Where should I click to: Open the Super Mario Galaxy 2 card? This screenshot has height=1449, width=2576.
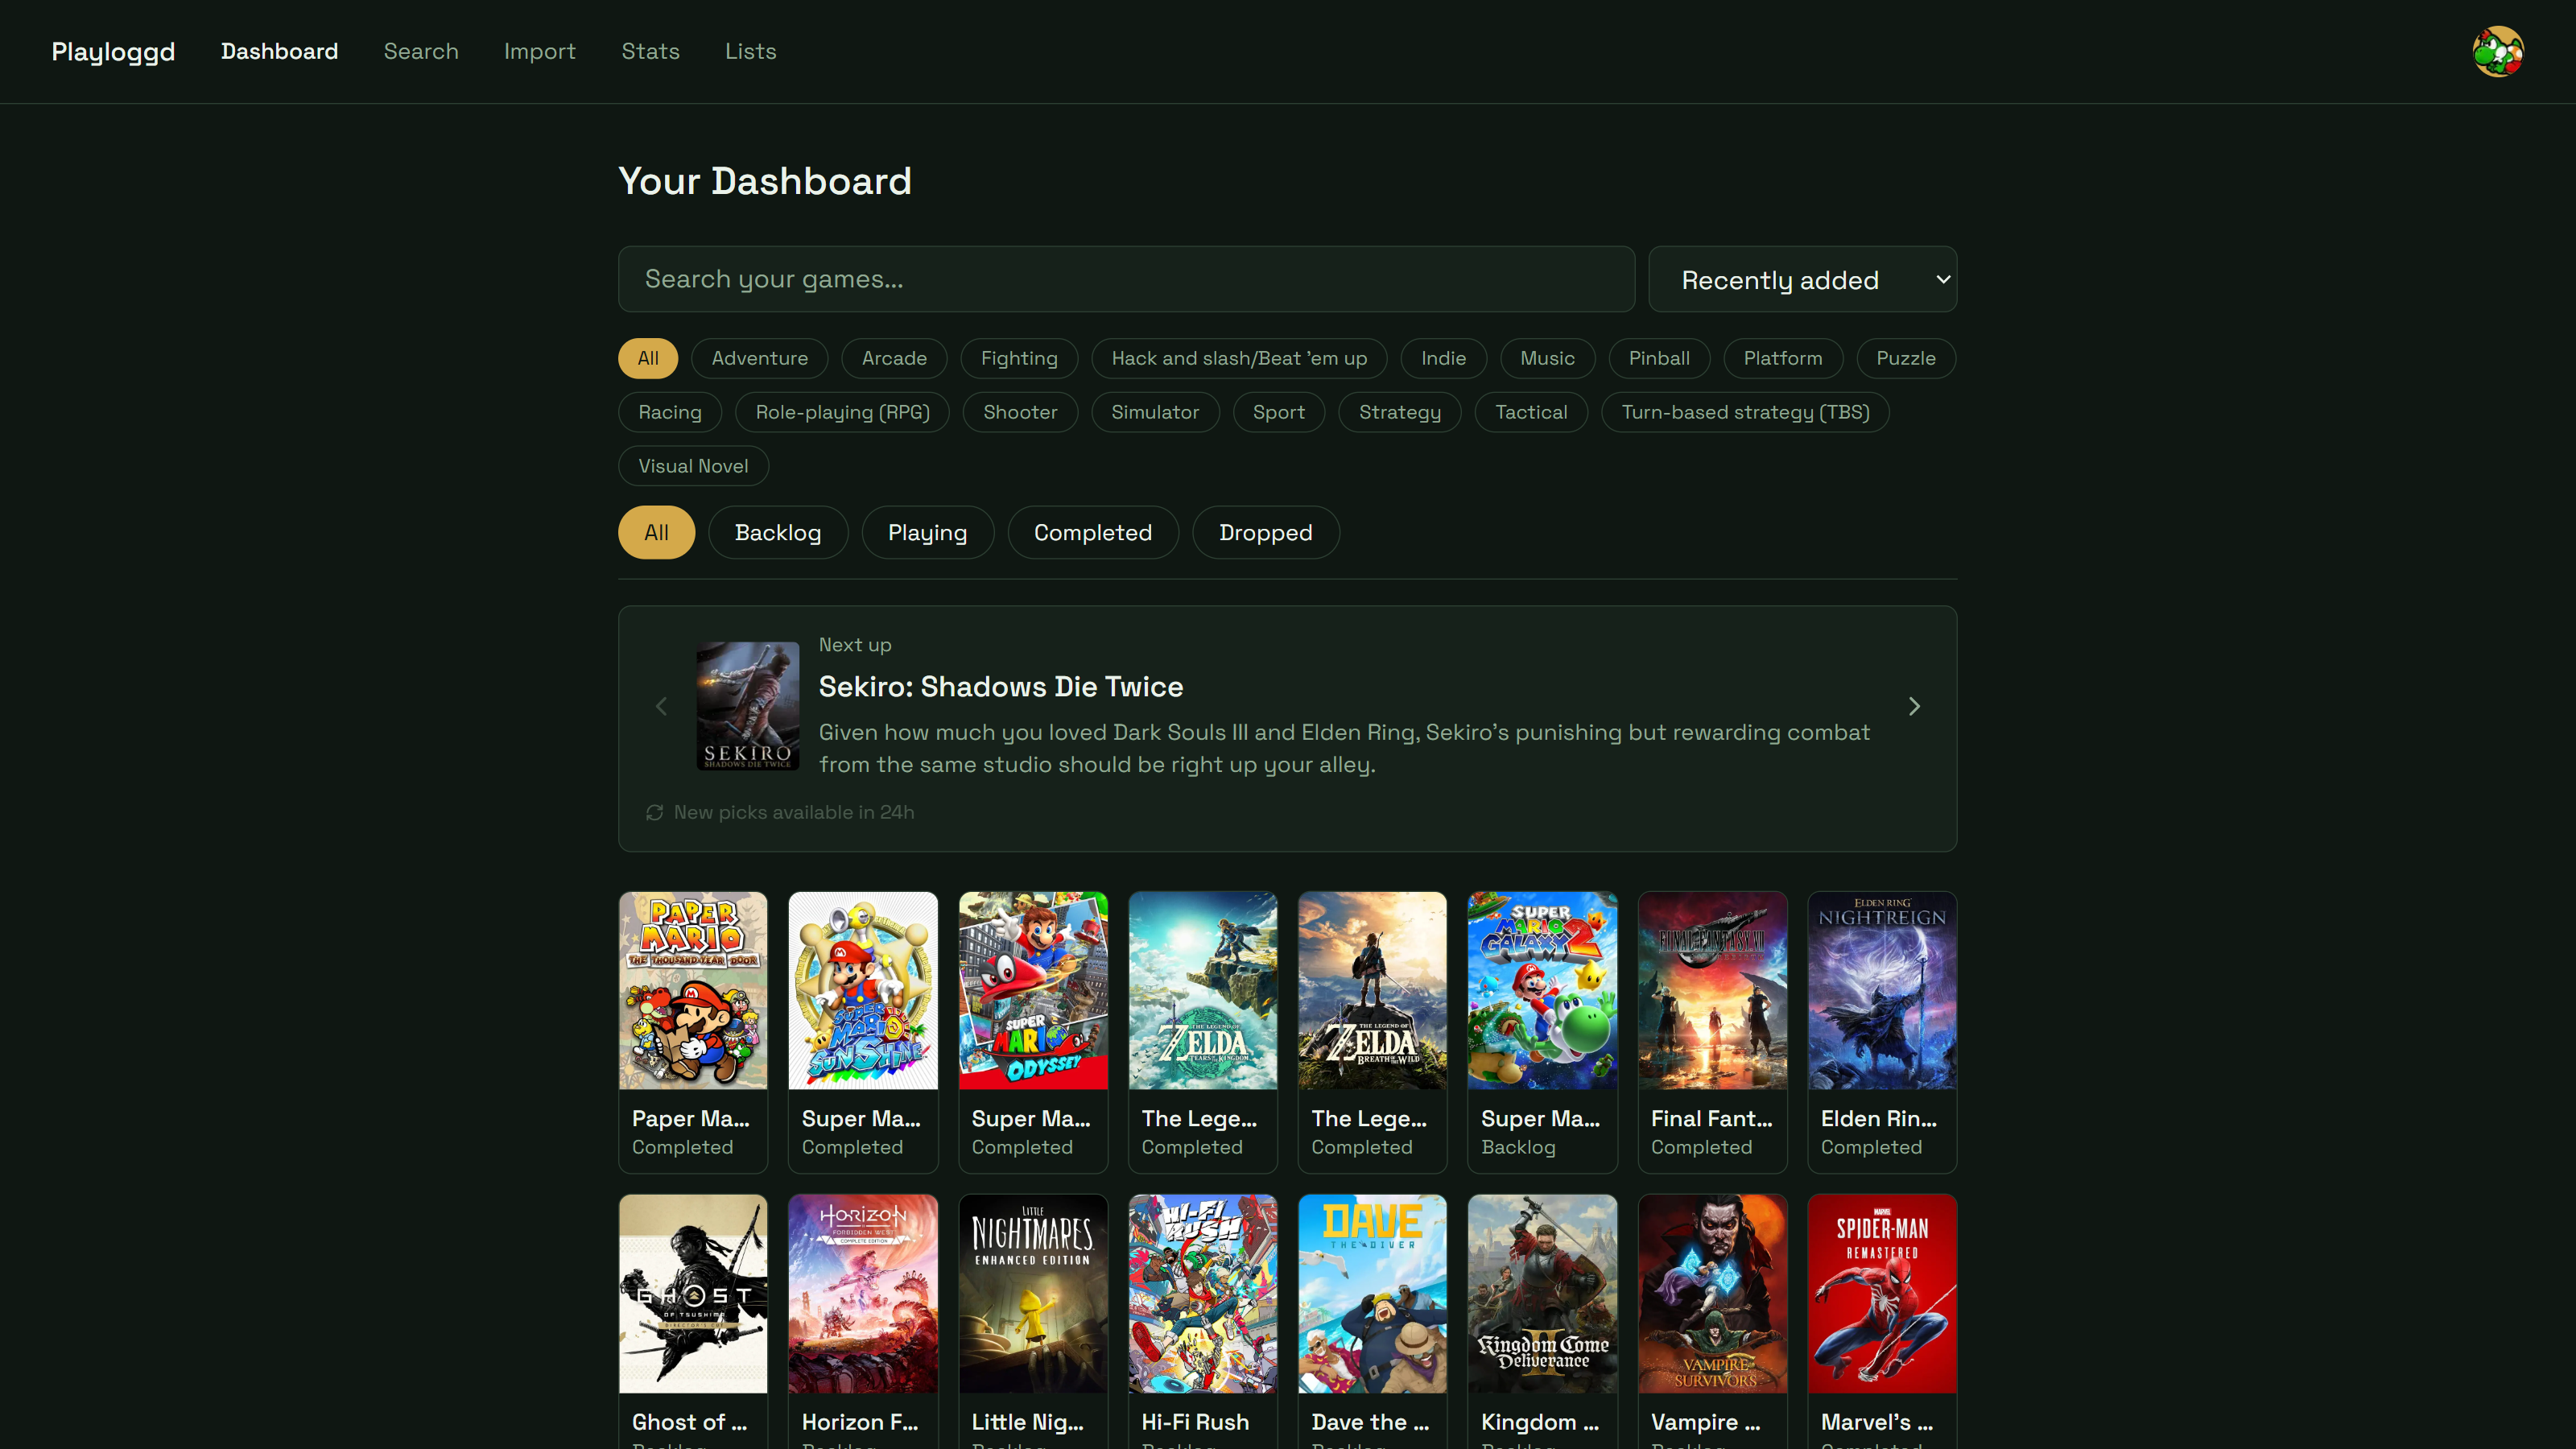coord(1542,1032)
